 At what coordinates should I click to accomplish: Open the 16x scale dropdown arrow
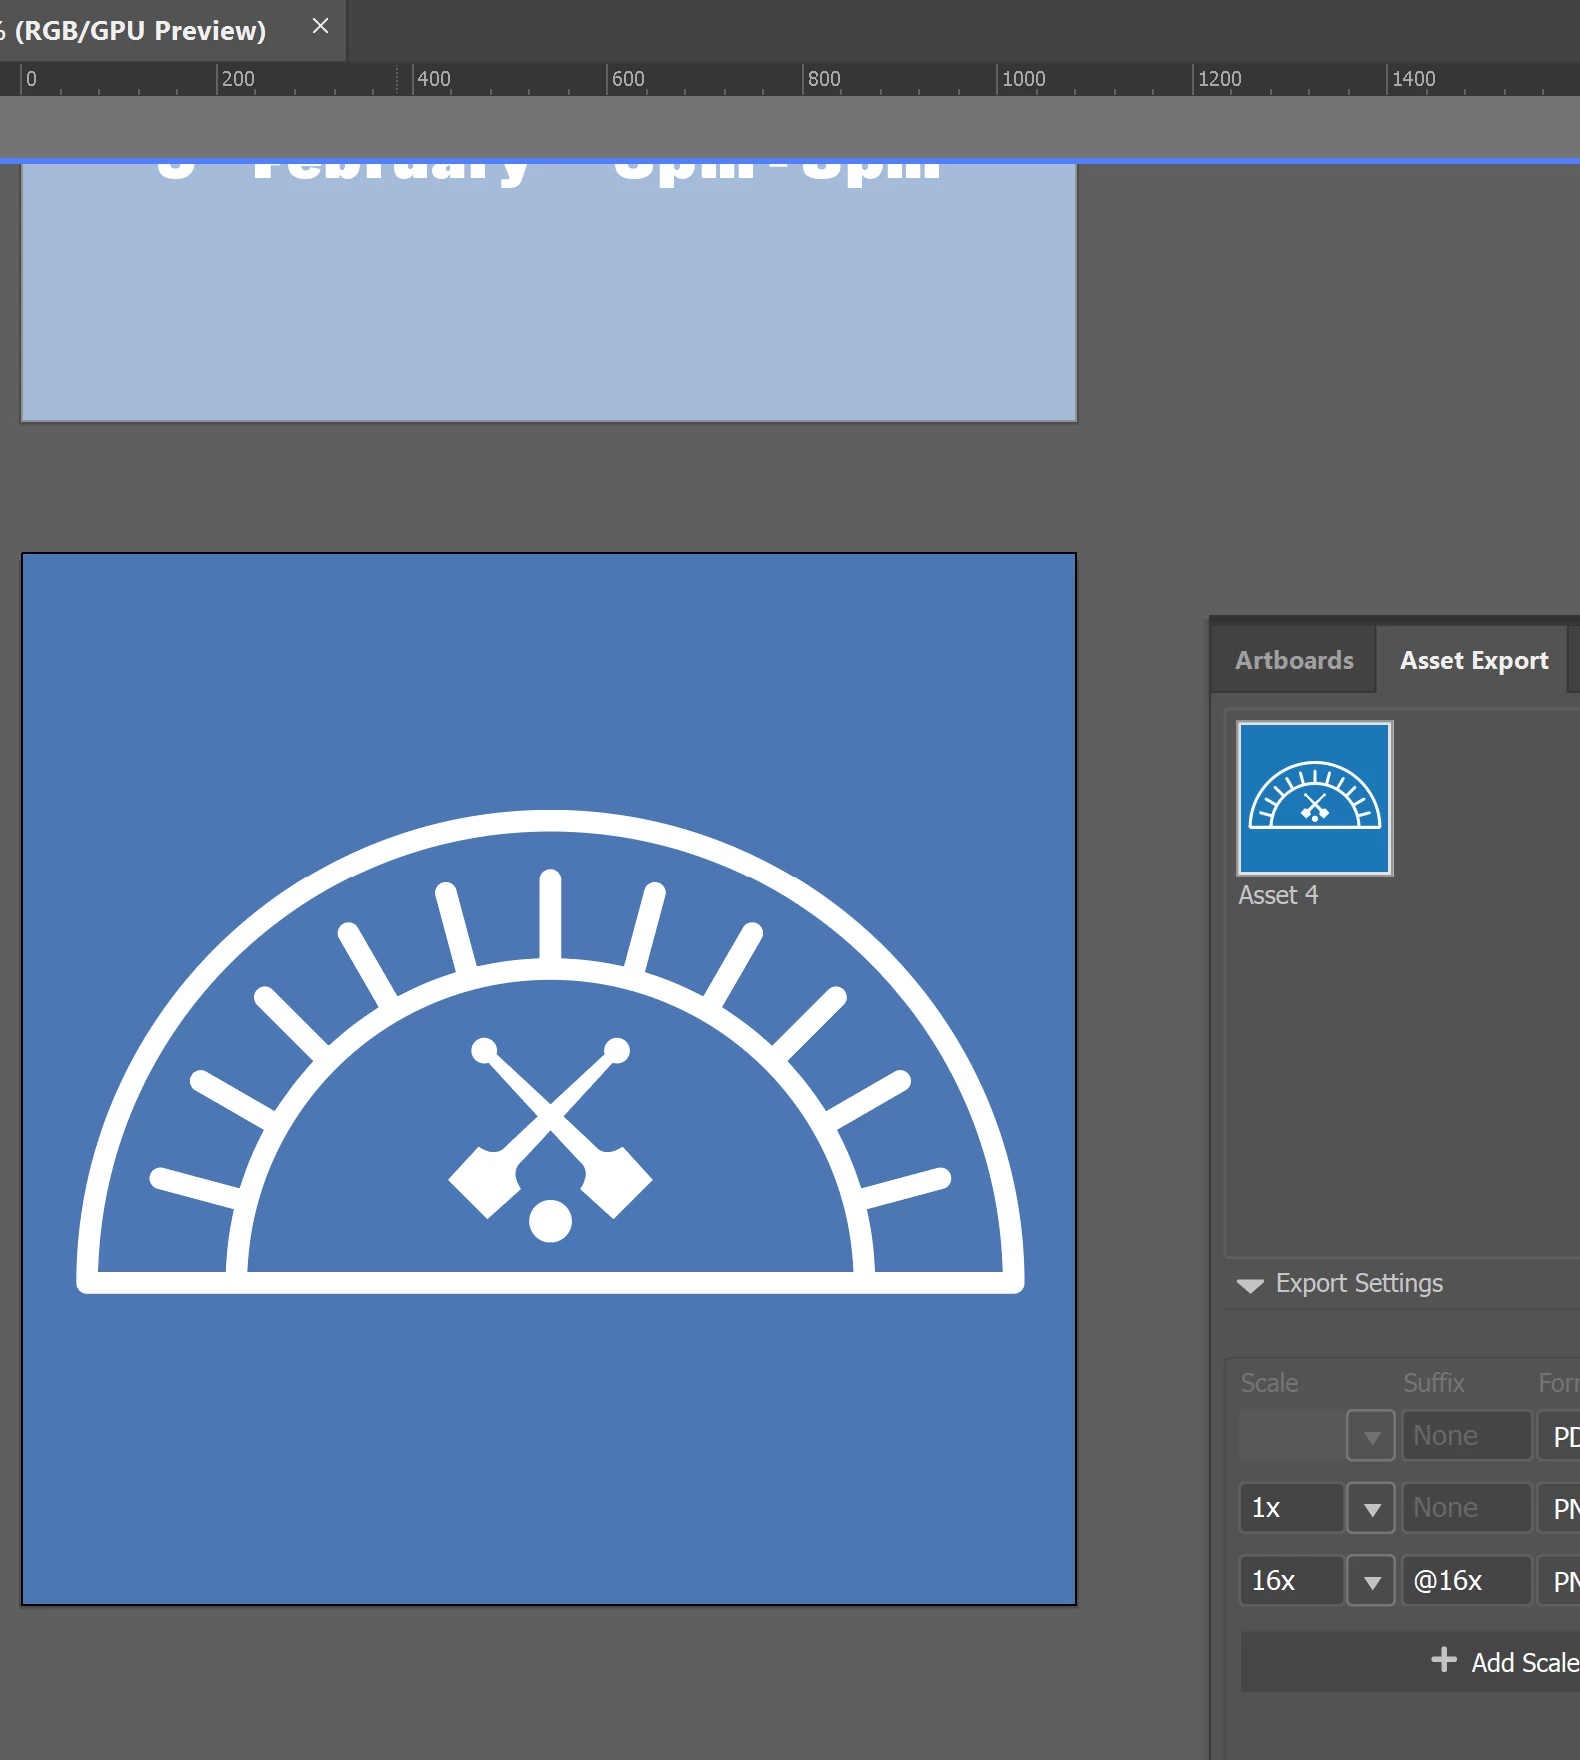pyautogui.click(x=1371, y=1581)
